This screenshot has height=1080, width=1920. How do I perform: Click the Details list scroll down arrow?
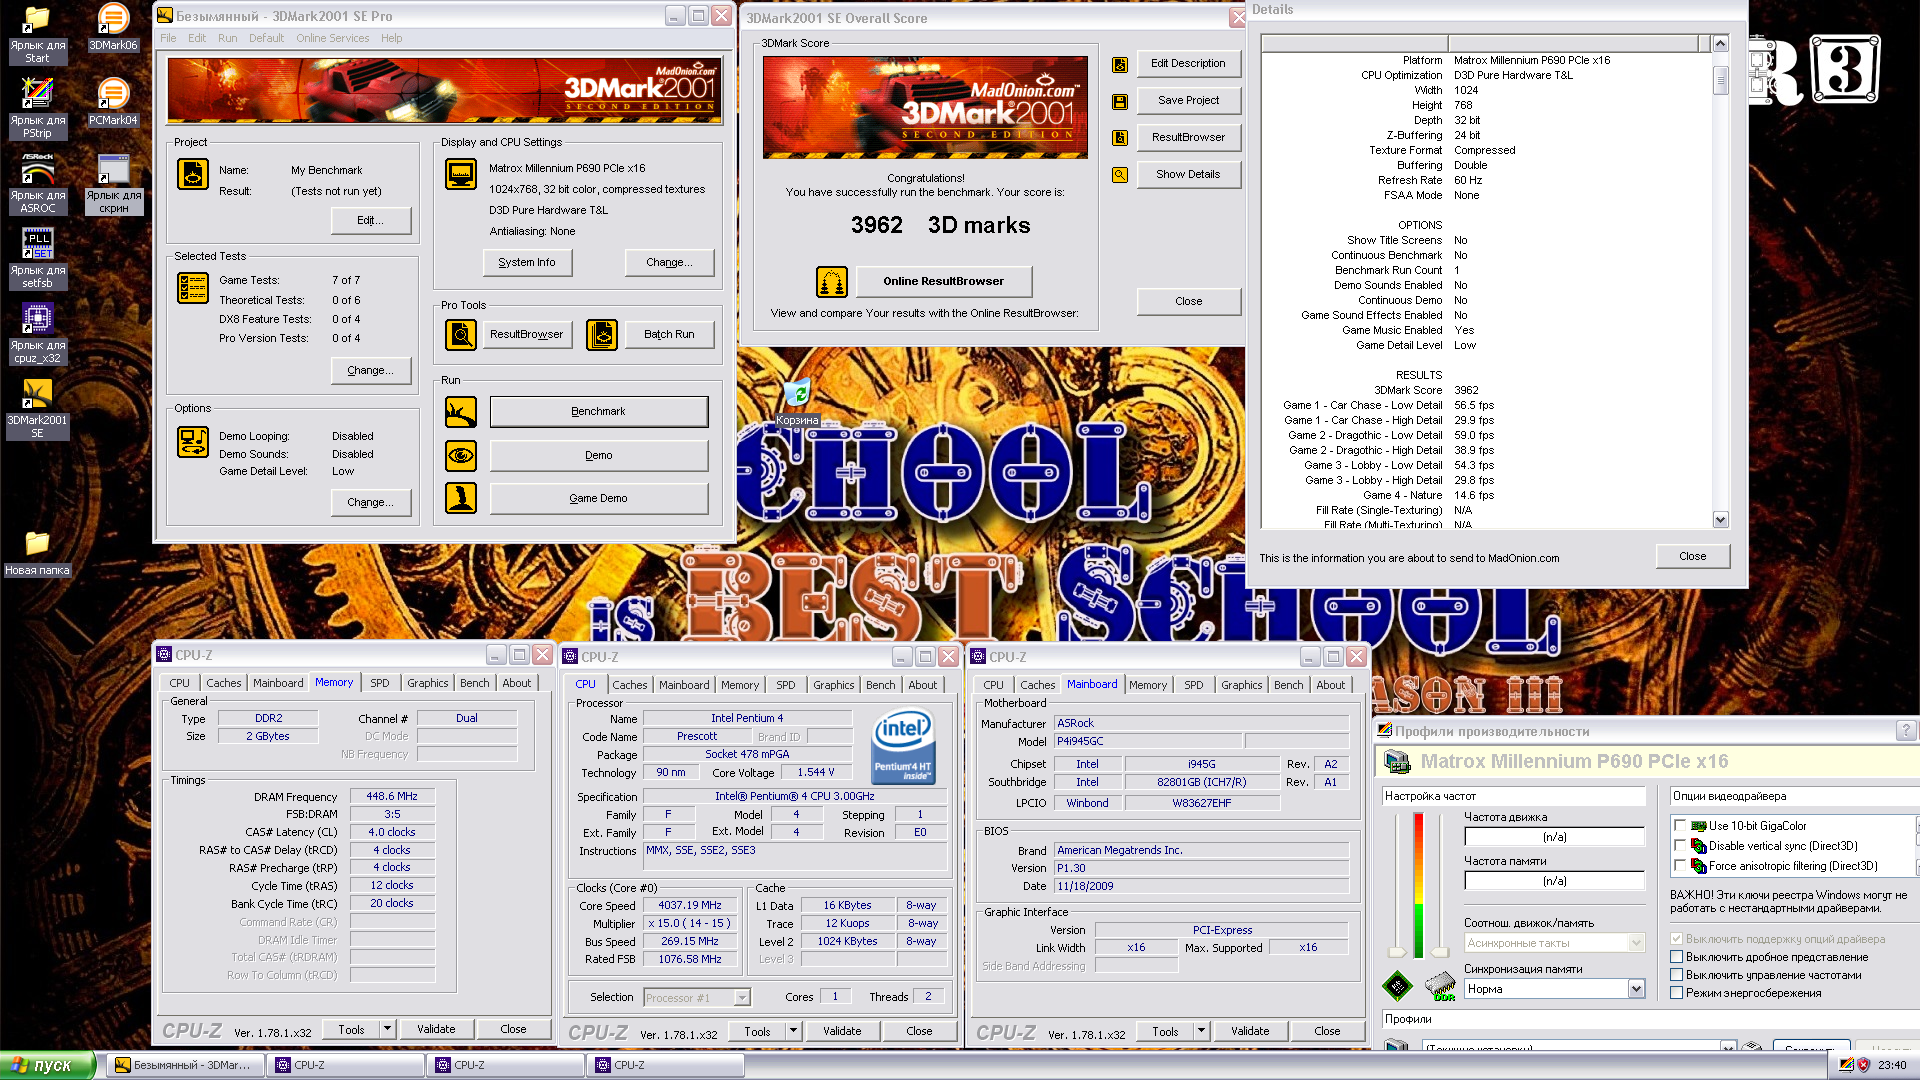(x=1720, y=519)
